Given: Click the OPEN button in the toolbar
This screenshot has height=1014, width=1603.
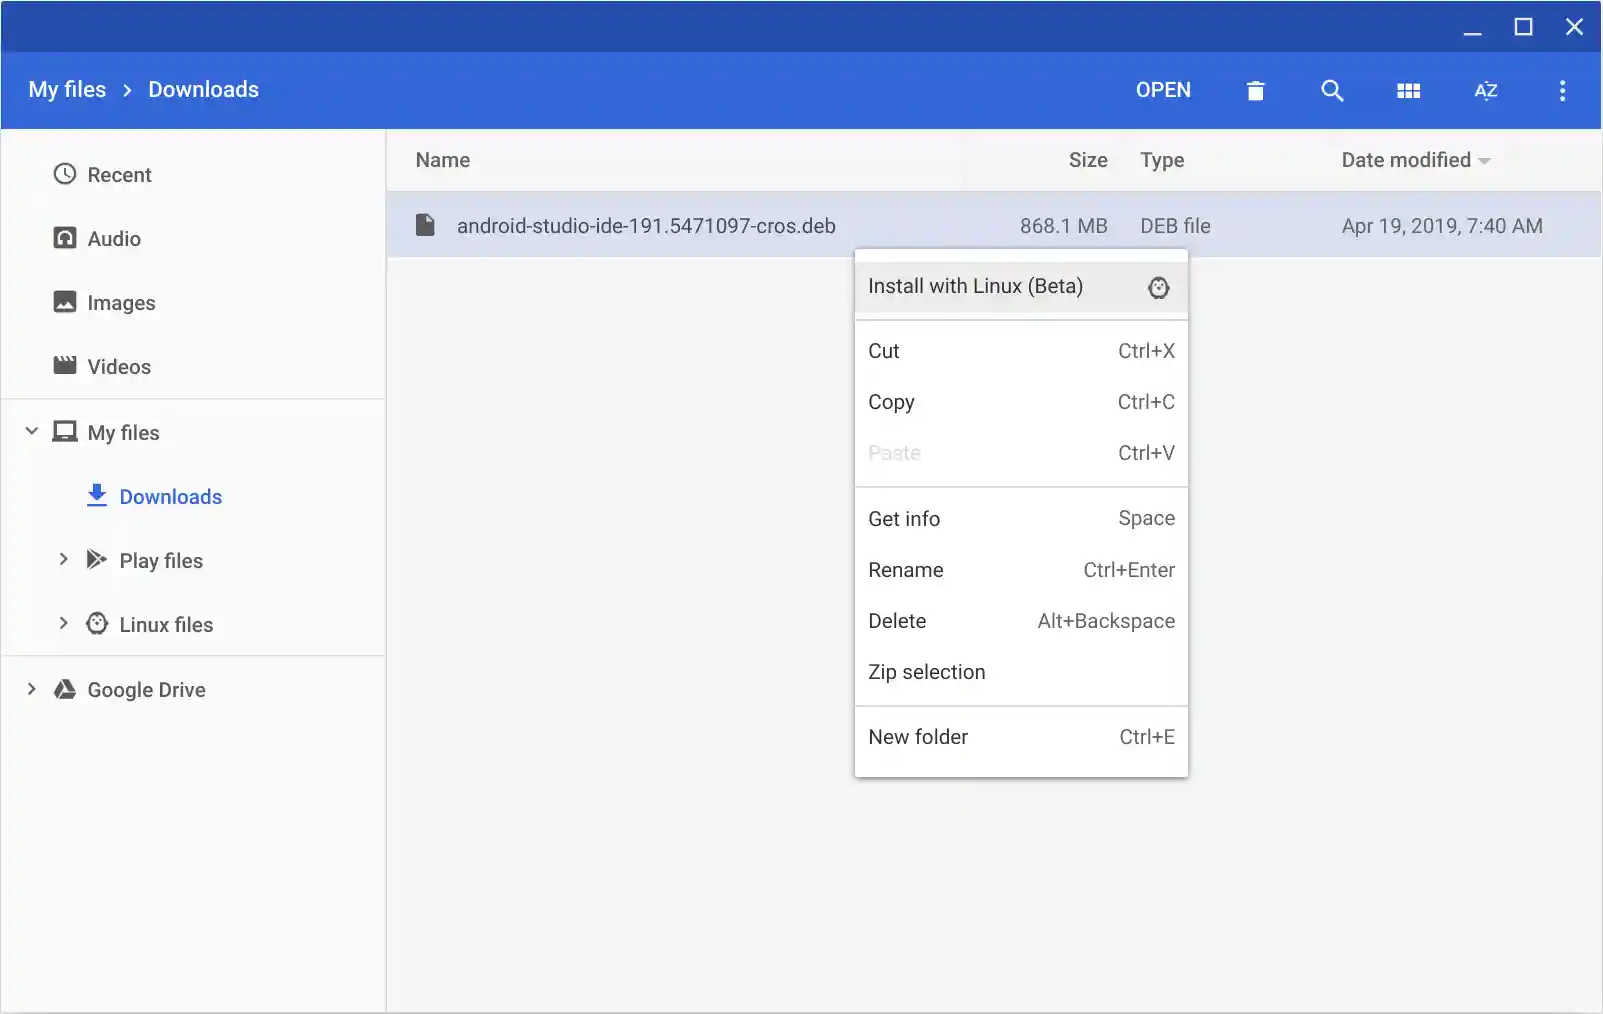Looking at the screenshot, I should (x=1163, y=90).
